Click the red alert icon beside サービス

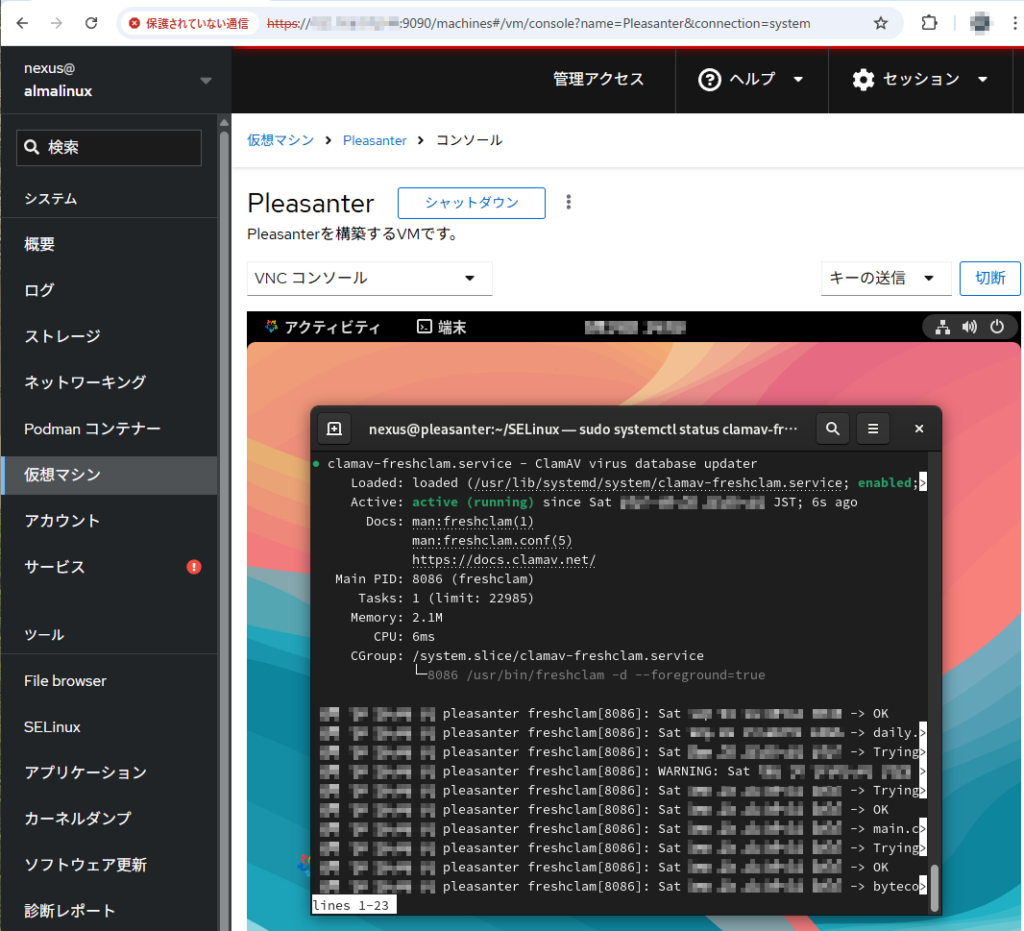click(x=194, y=567)
